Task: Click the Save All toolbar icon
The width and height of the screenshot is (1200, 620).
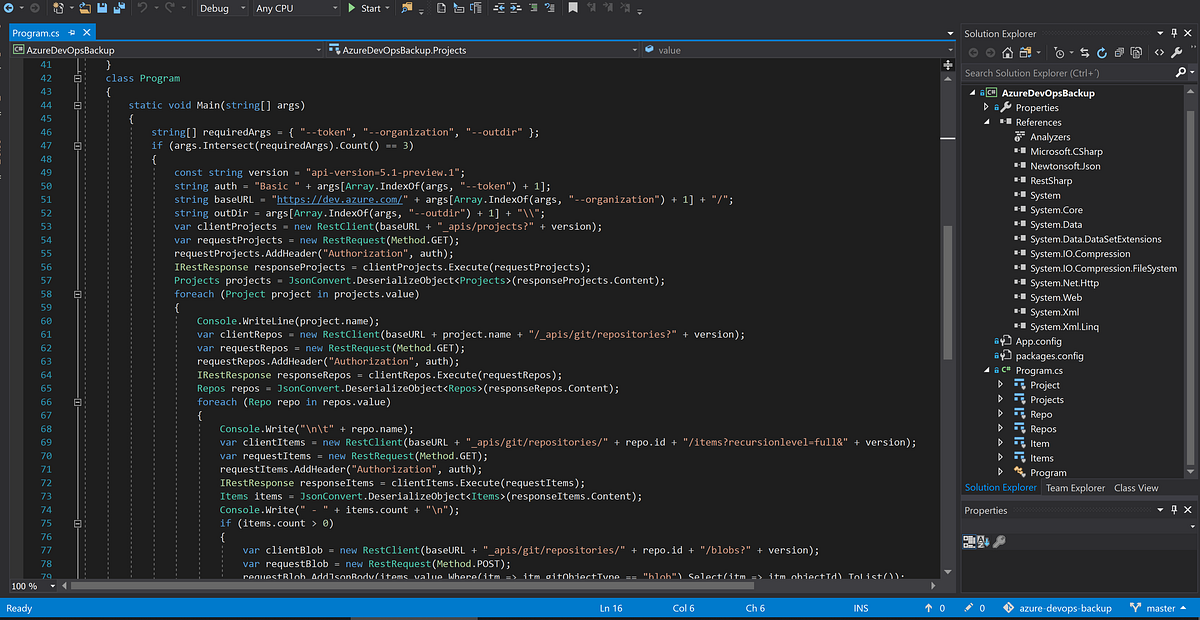Action: tap(119, 8)
